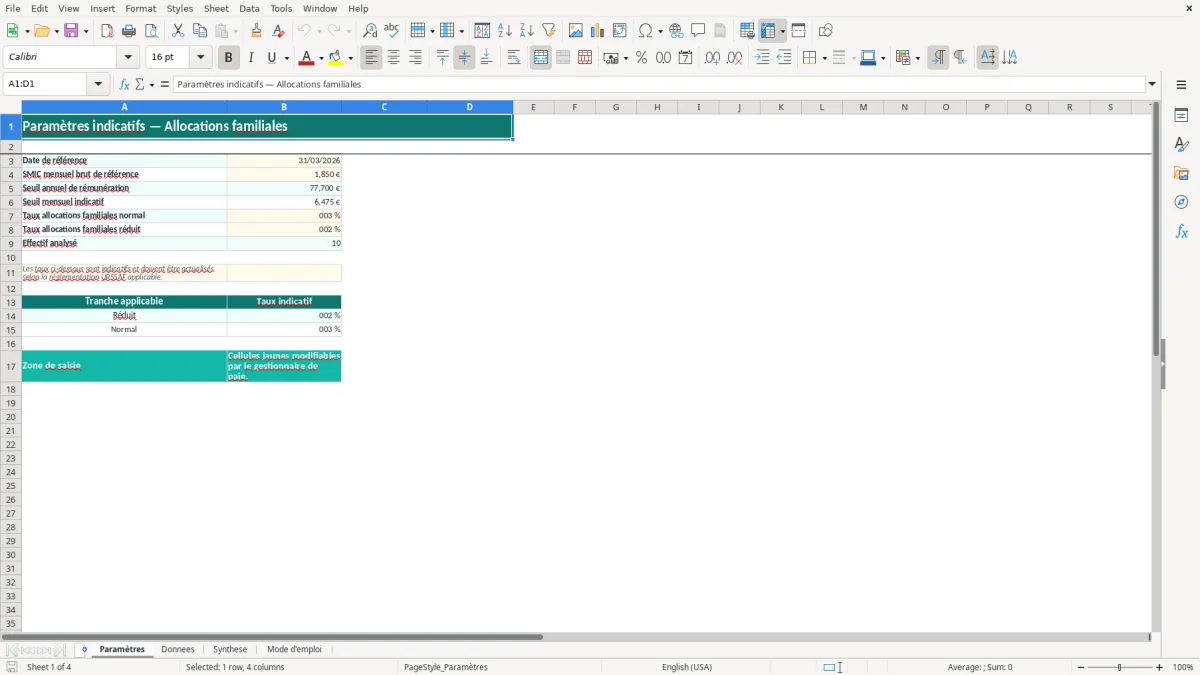Viewport: 1200px width, 675px height.
Task: Click the zoom slider handle
Action: coord(1120,667)
